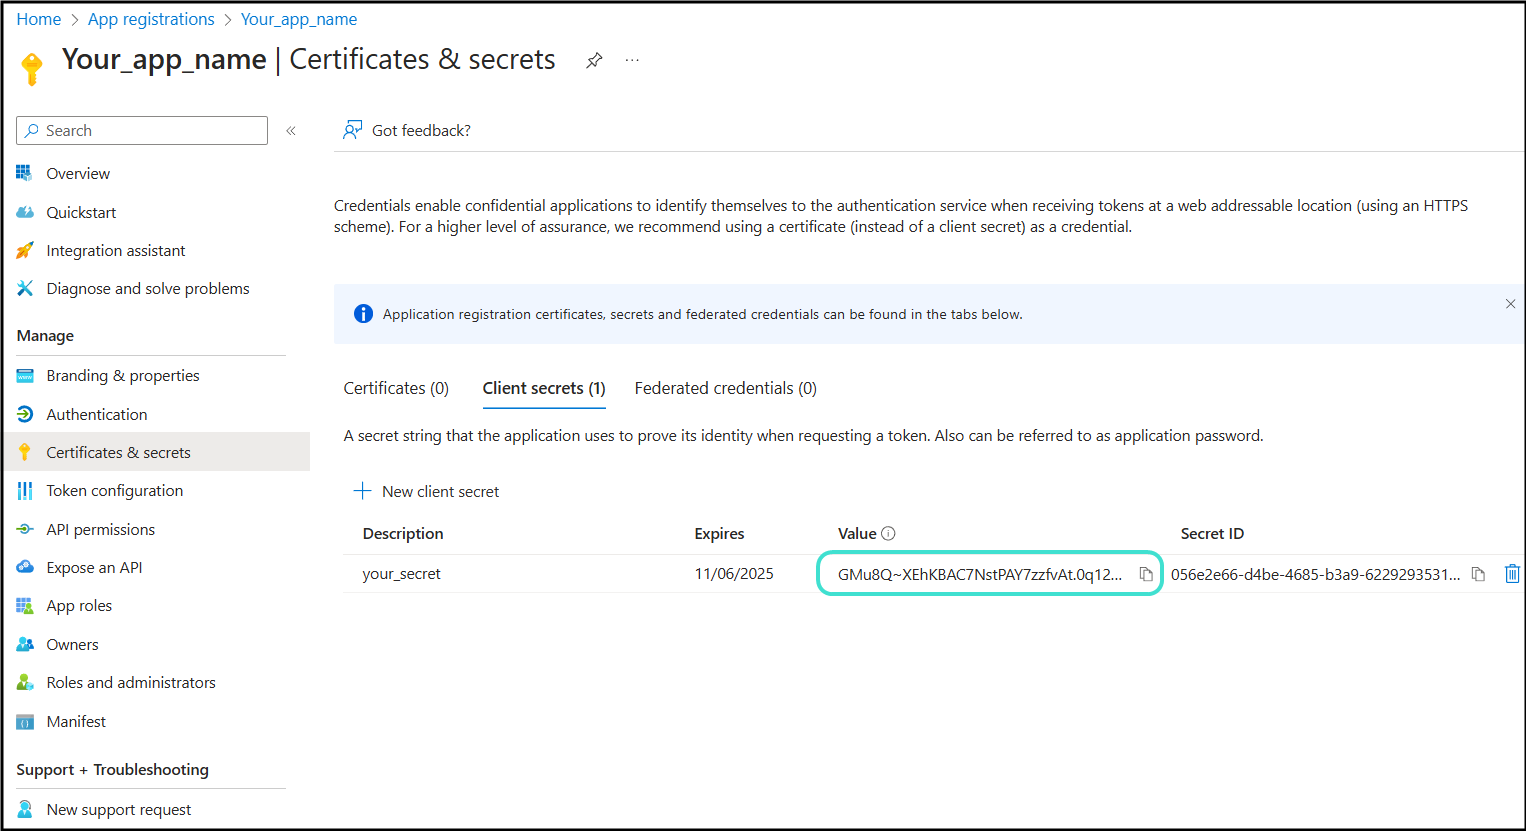The image size is (1526, 831).
Task: Click the API permissions icon
Action: (25, 529)
